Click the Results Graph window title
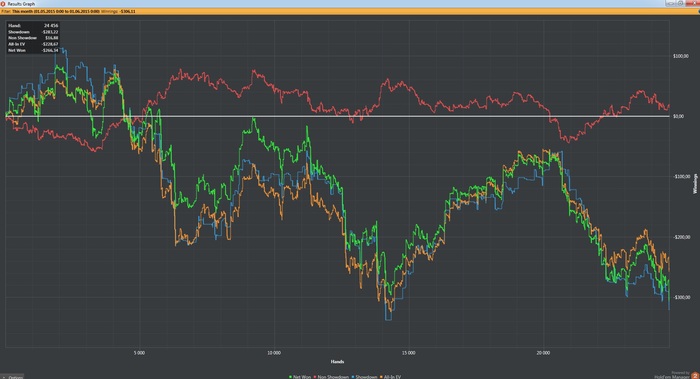 (x=21, y=4)
